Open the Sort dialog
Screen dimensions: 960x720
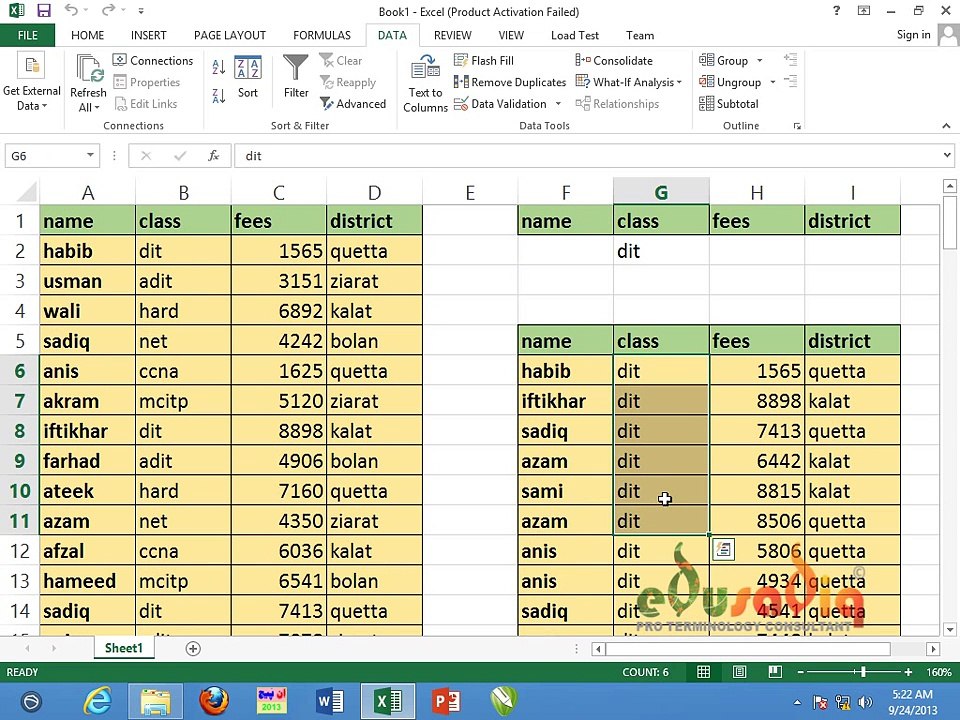click(248, 77)
